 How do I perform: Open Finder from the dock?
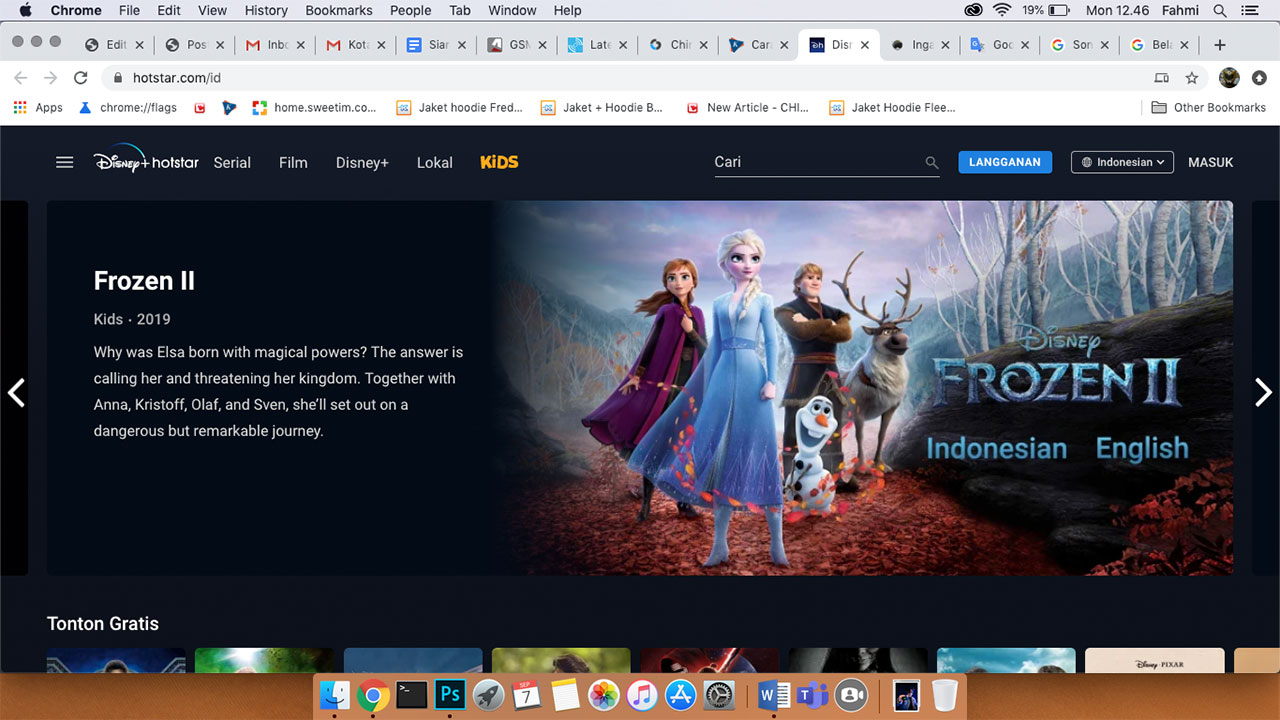[x=335, y=694]
